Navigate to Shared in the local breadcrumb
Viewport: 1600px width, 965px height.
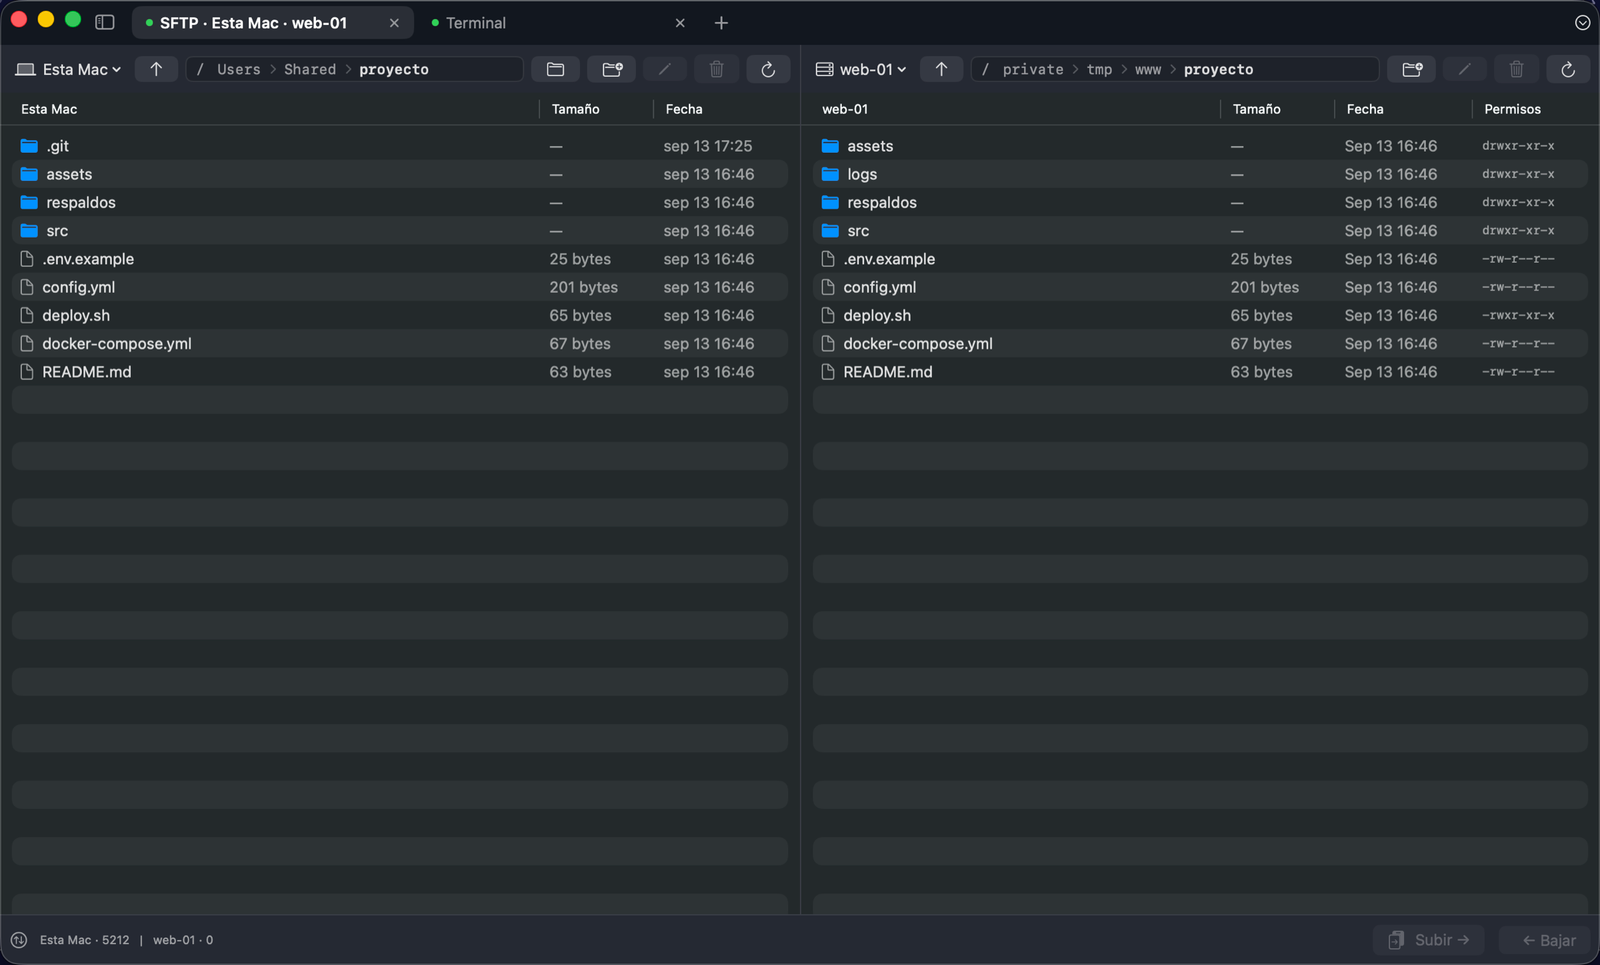(310, 69)
